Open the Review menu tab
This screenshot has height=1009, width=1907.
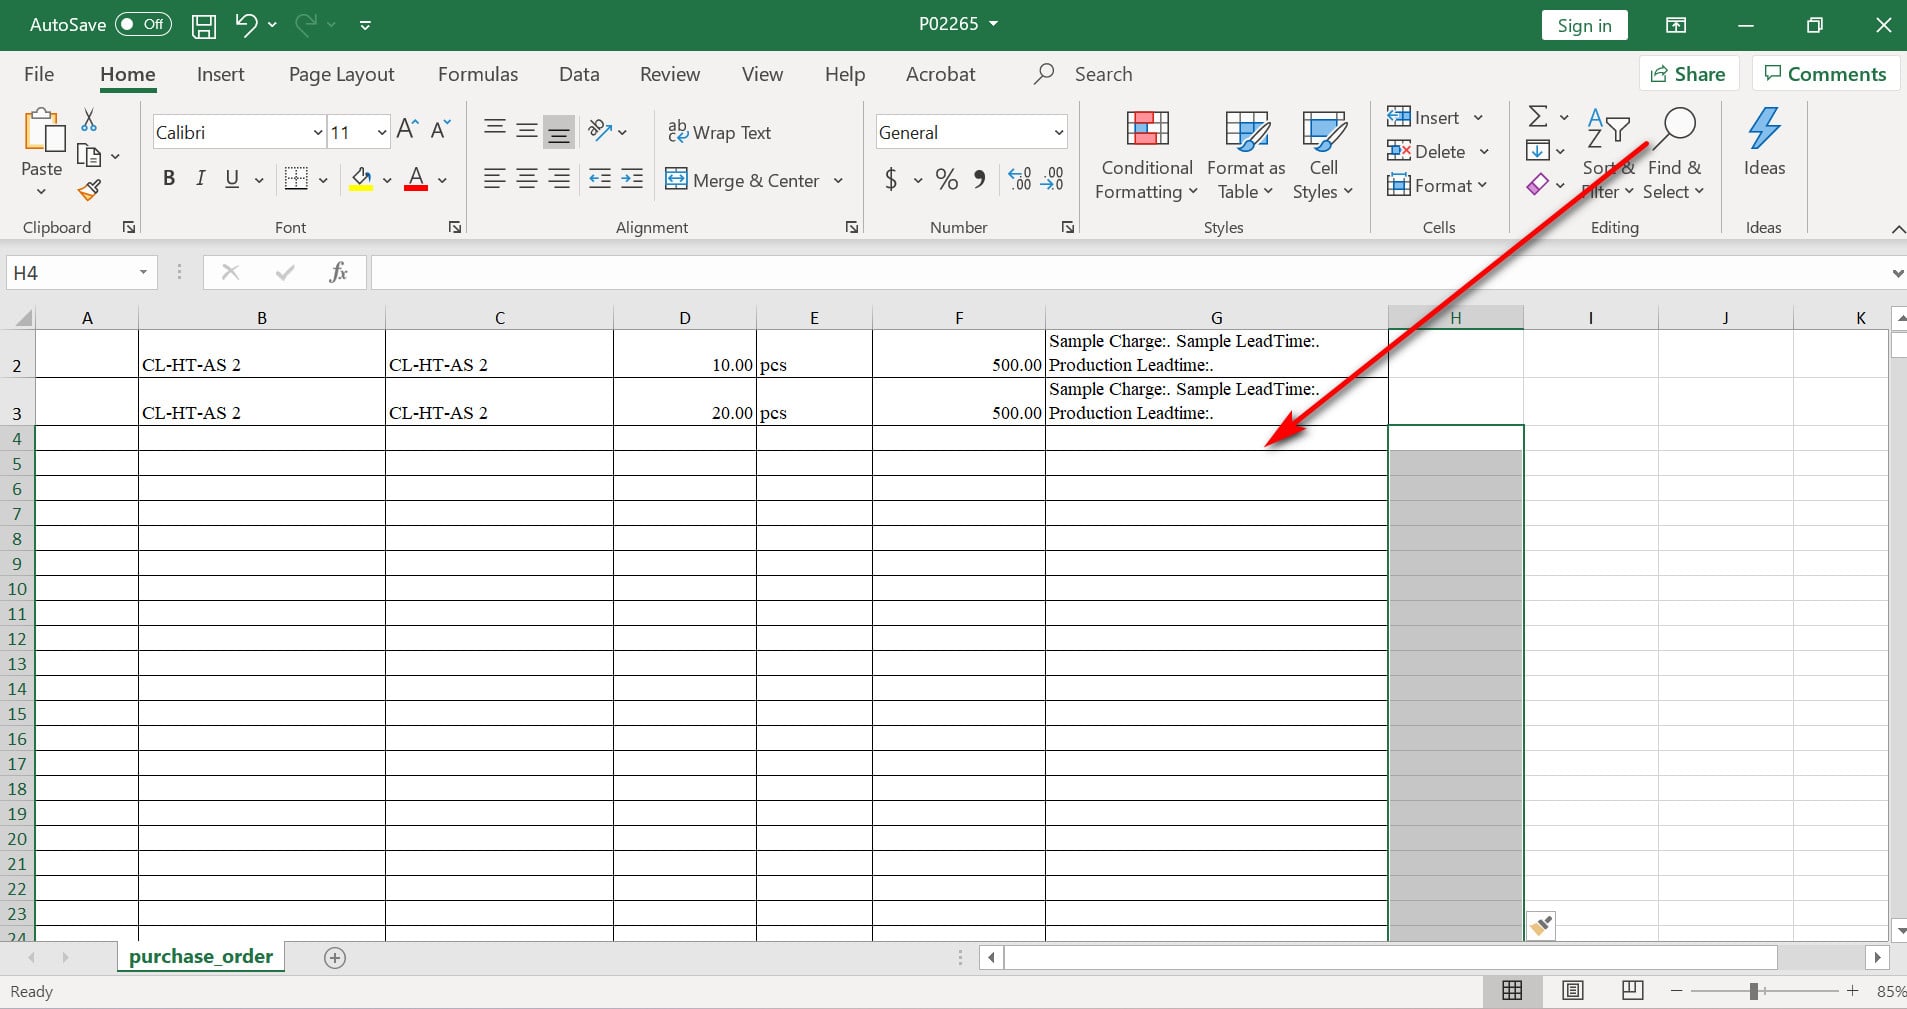tap(668, 73)
